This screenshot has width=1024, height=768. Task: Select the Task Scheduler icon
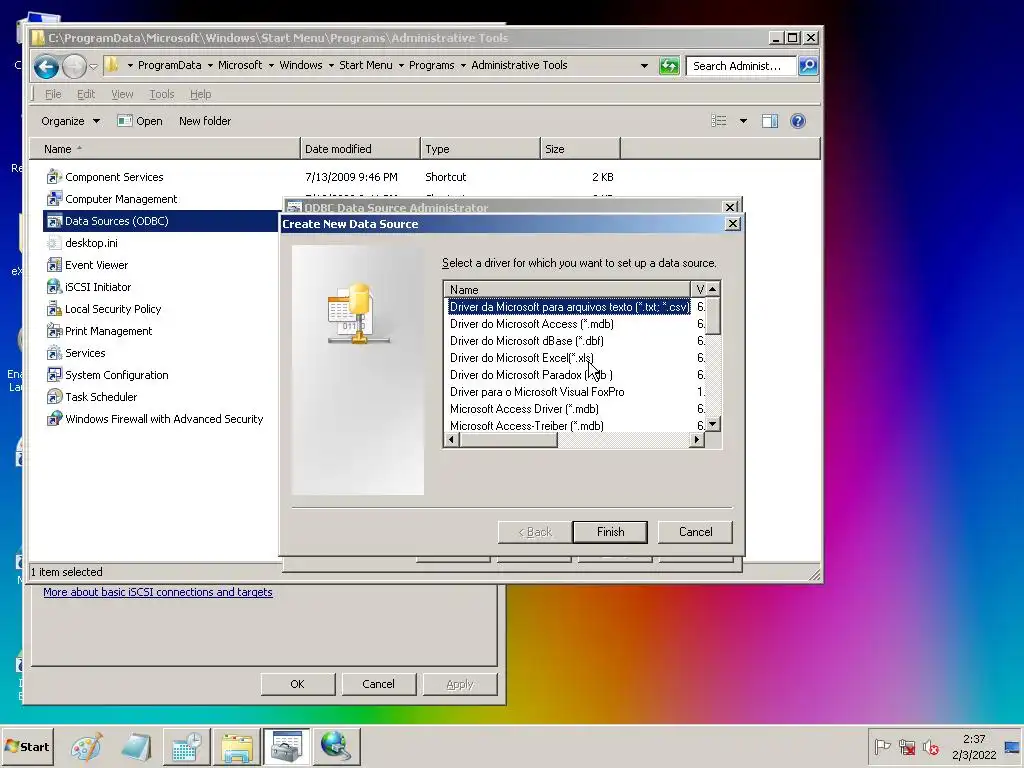pos(54,397)
